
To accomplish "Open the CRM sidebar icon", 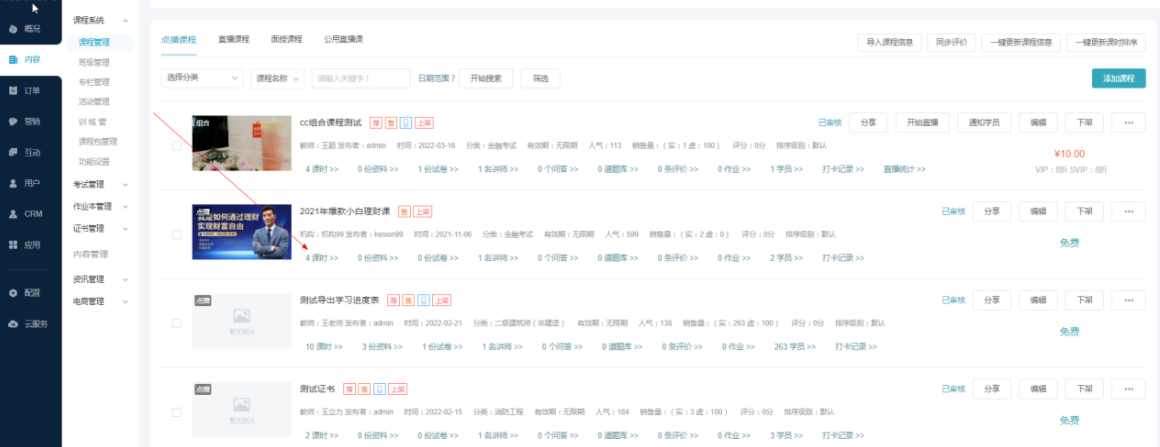I will (13, 214).
